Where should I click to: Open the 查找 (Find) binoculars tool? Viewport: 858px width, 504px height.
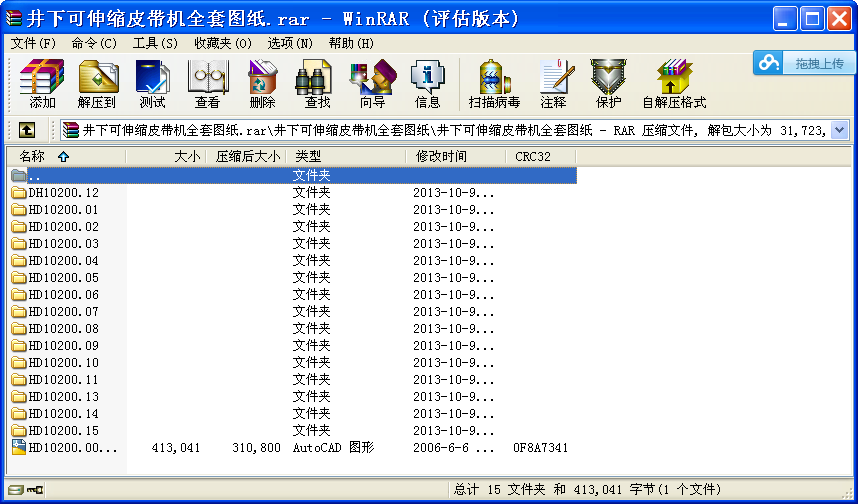[317, 82]
